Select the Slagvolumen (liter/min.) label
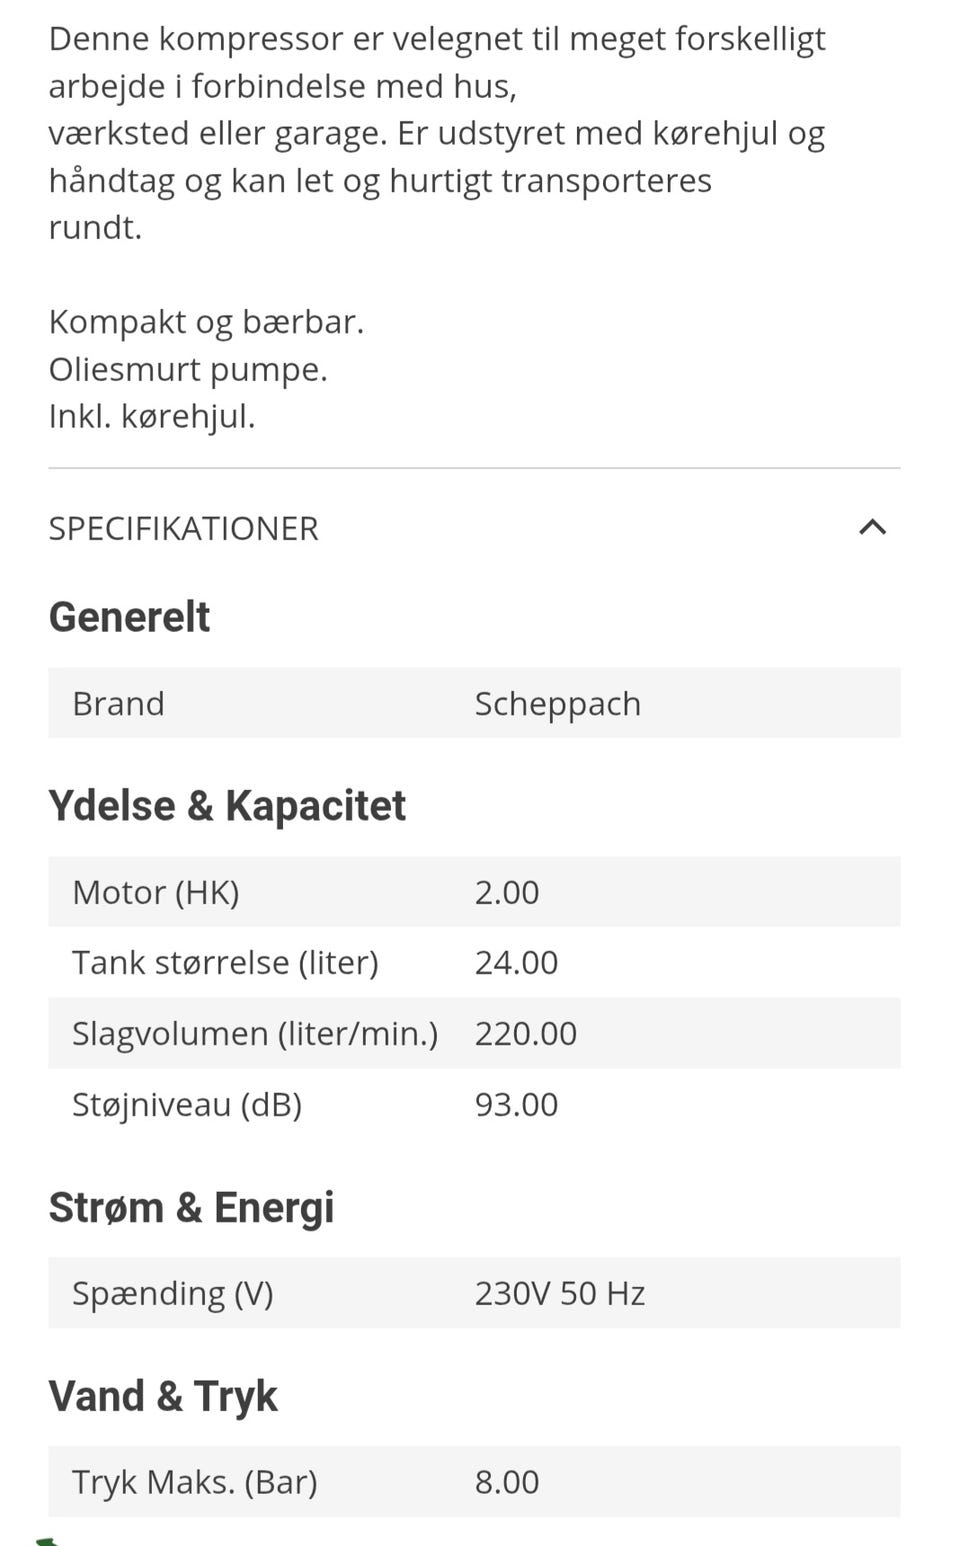 pyautogui.click(x=255, y=1033)
